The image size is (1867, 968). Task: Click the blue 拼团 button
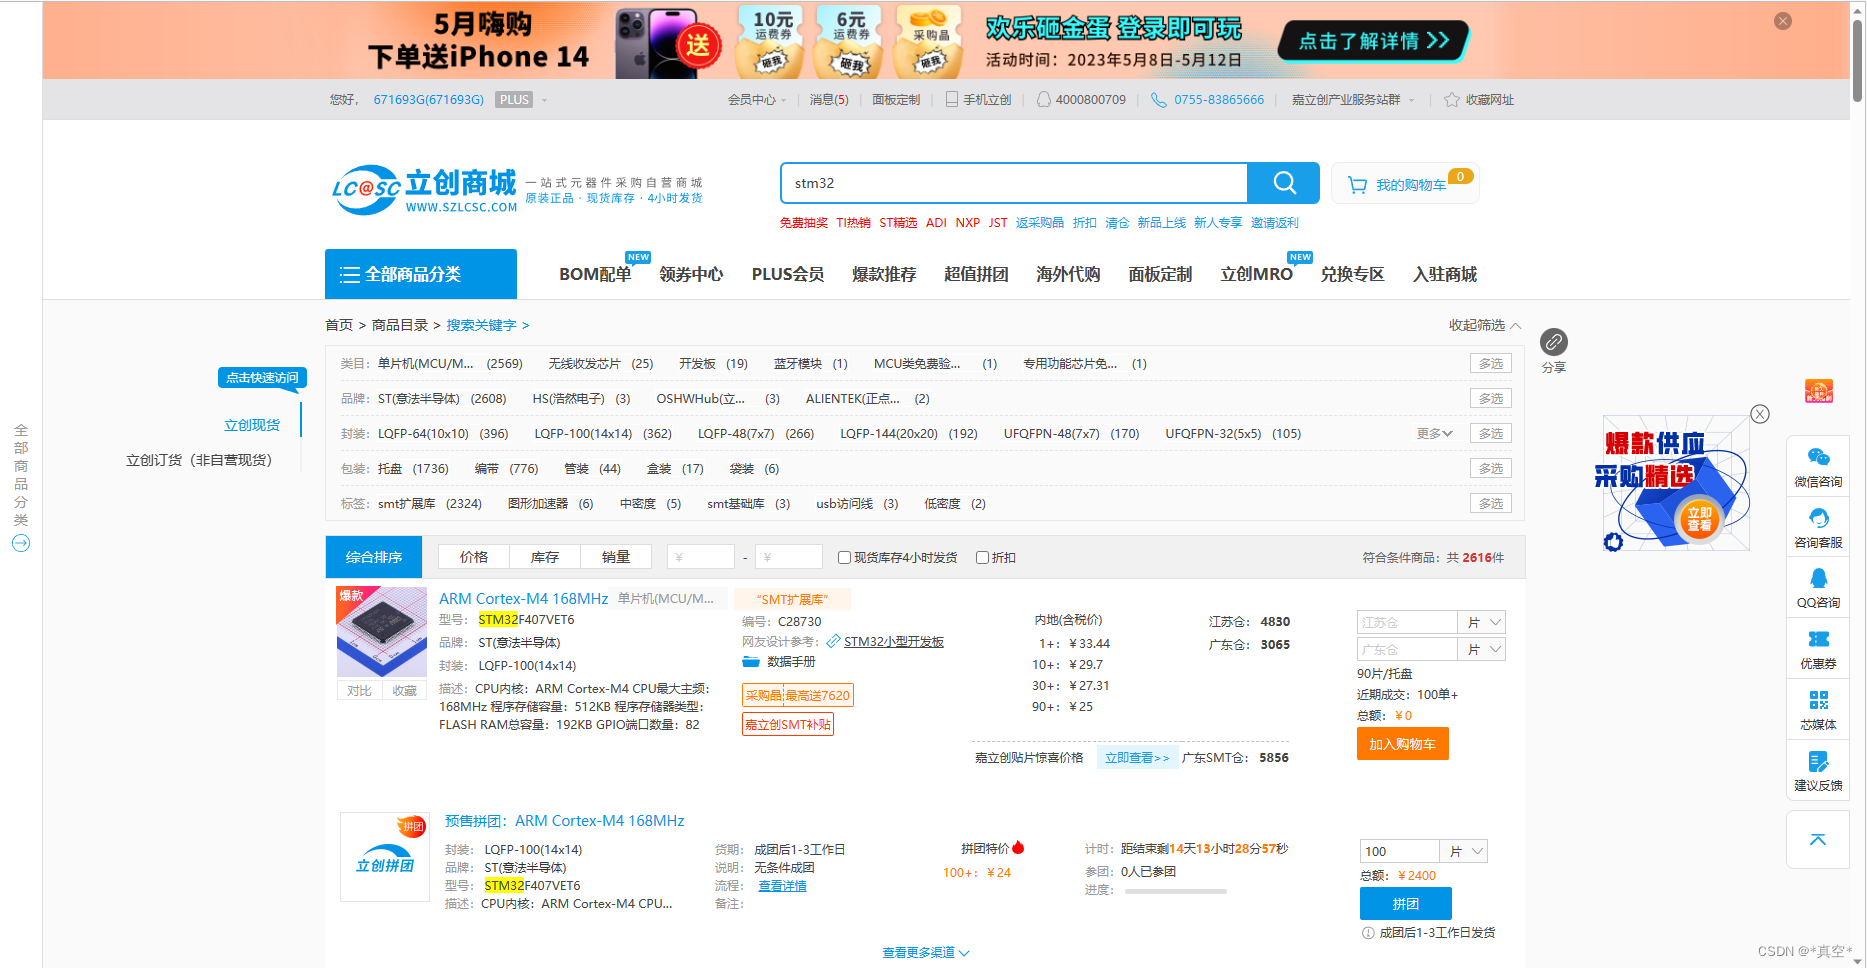click(x=1405, y=904)
